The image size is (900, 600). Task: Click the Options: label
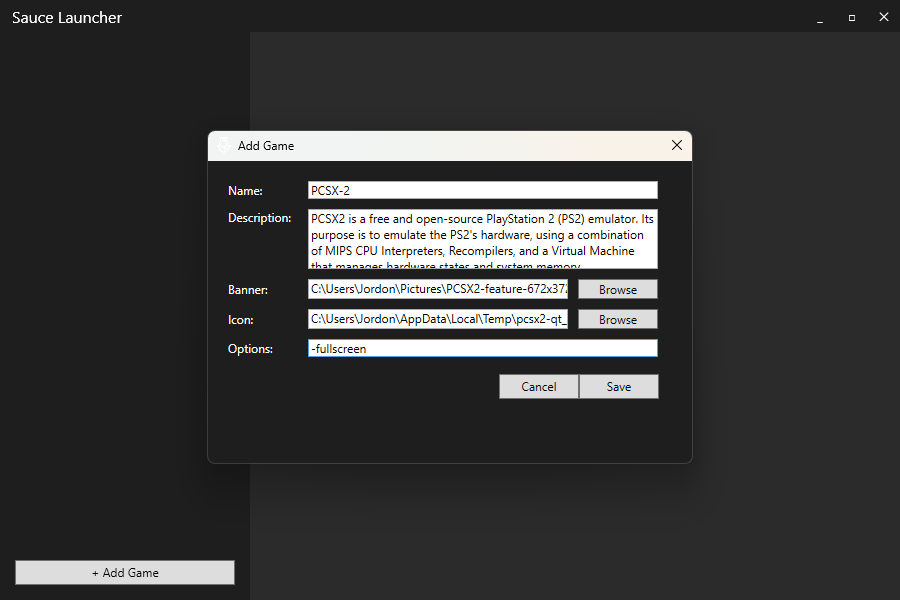[x=250, y=349]
